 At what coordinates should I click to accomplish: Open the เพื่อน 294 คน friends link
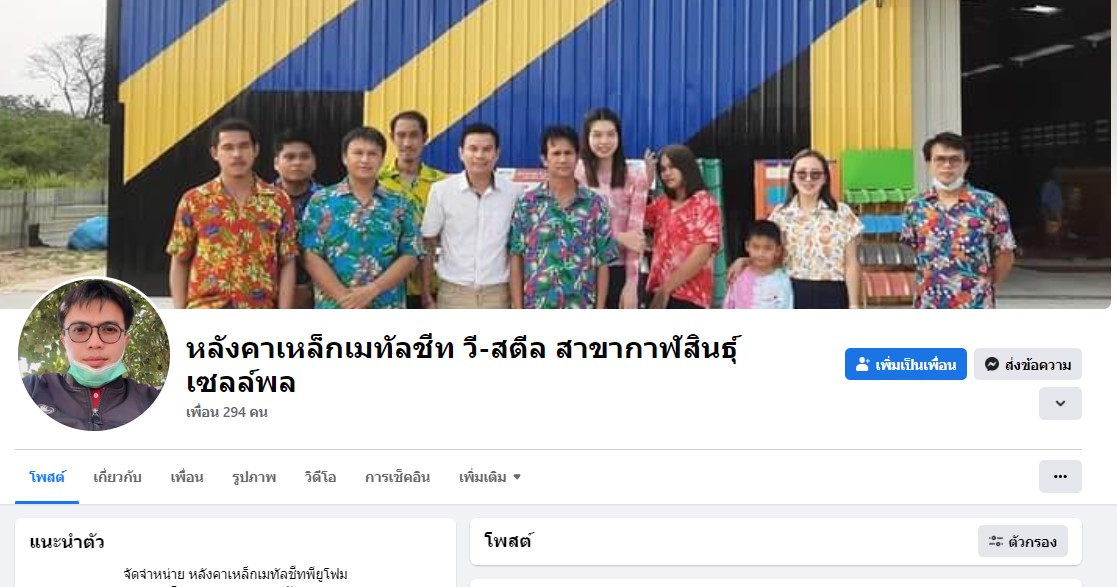[x=227, y=412]
